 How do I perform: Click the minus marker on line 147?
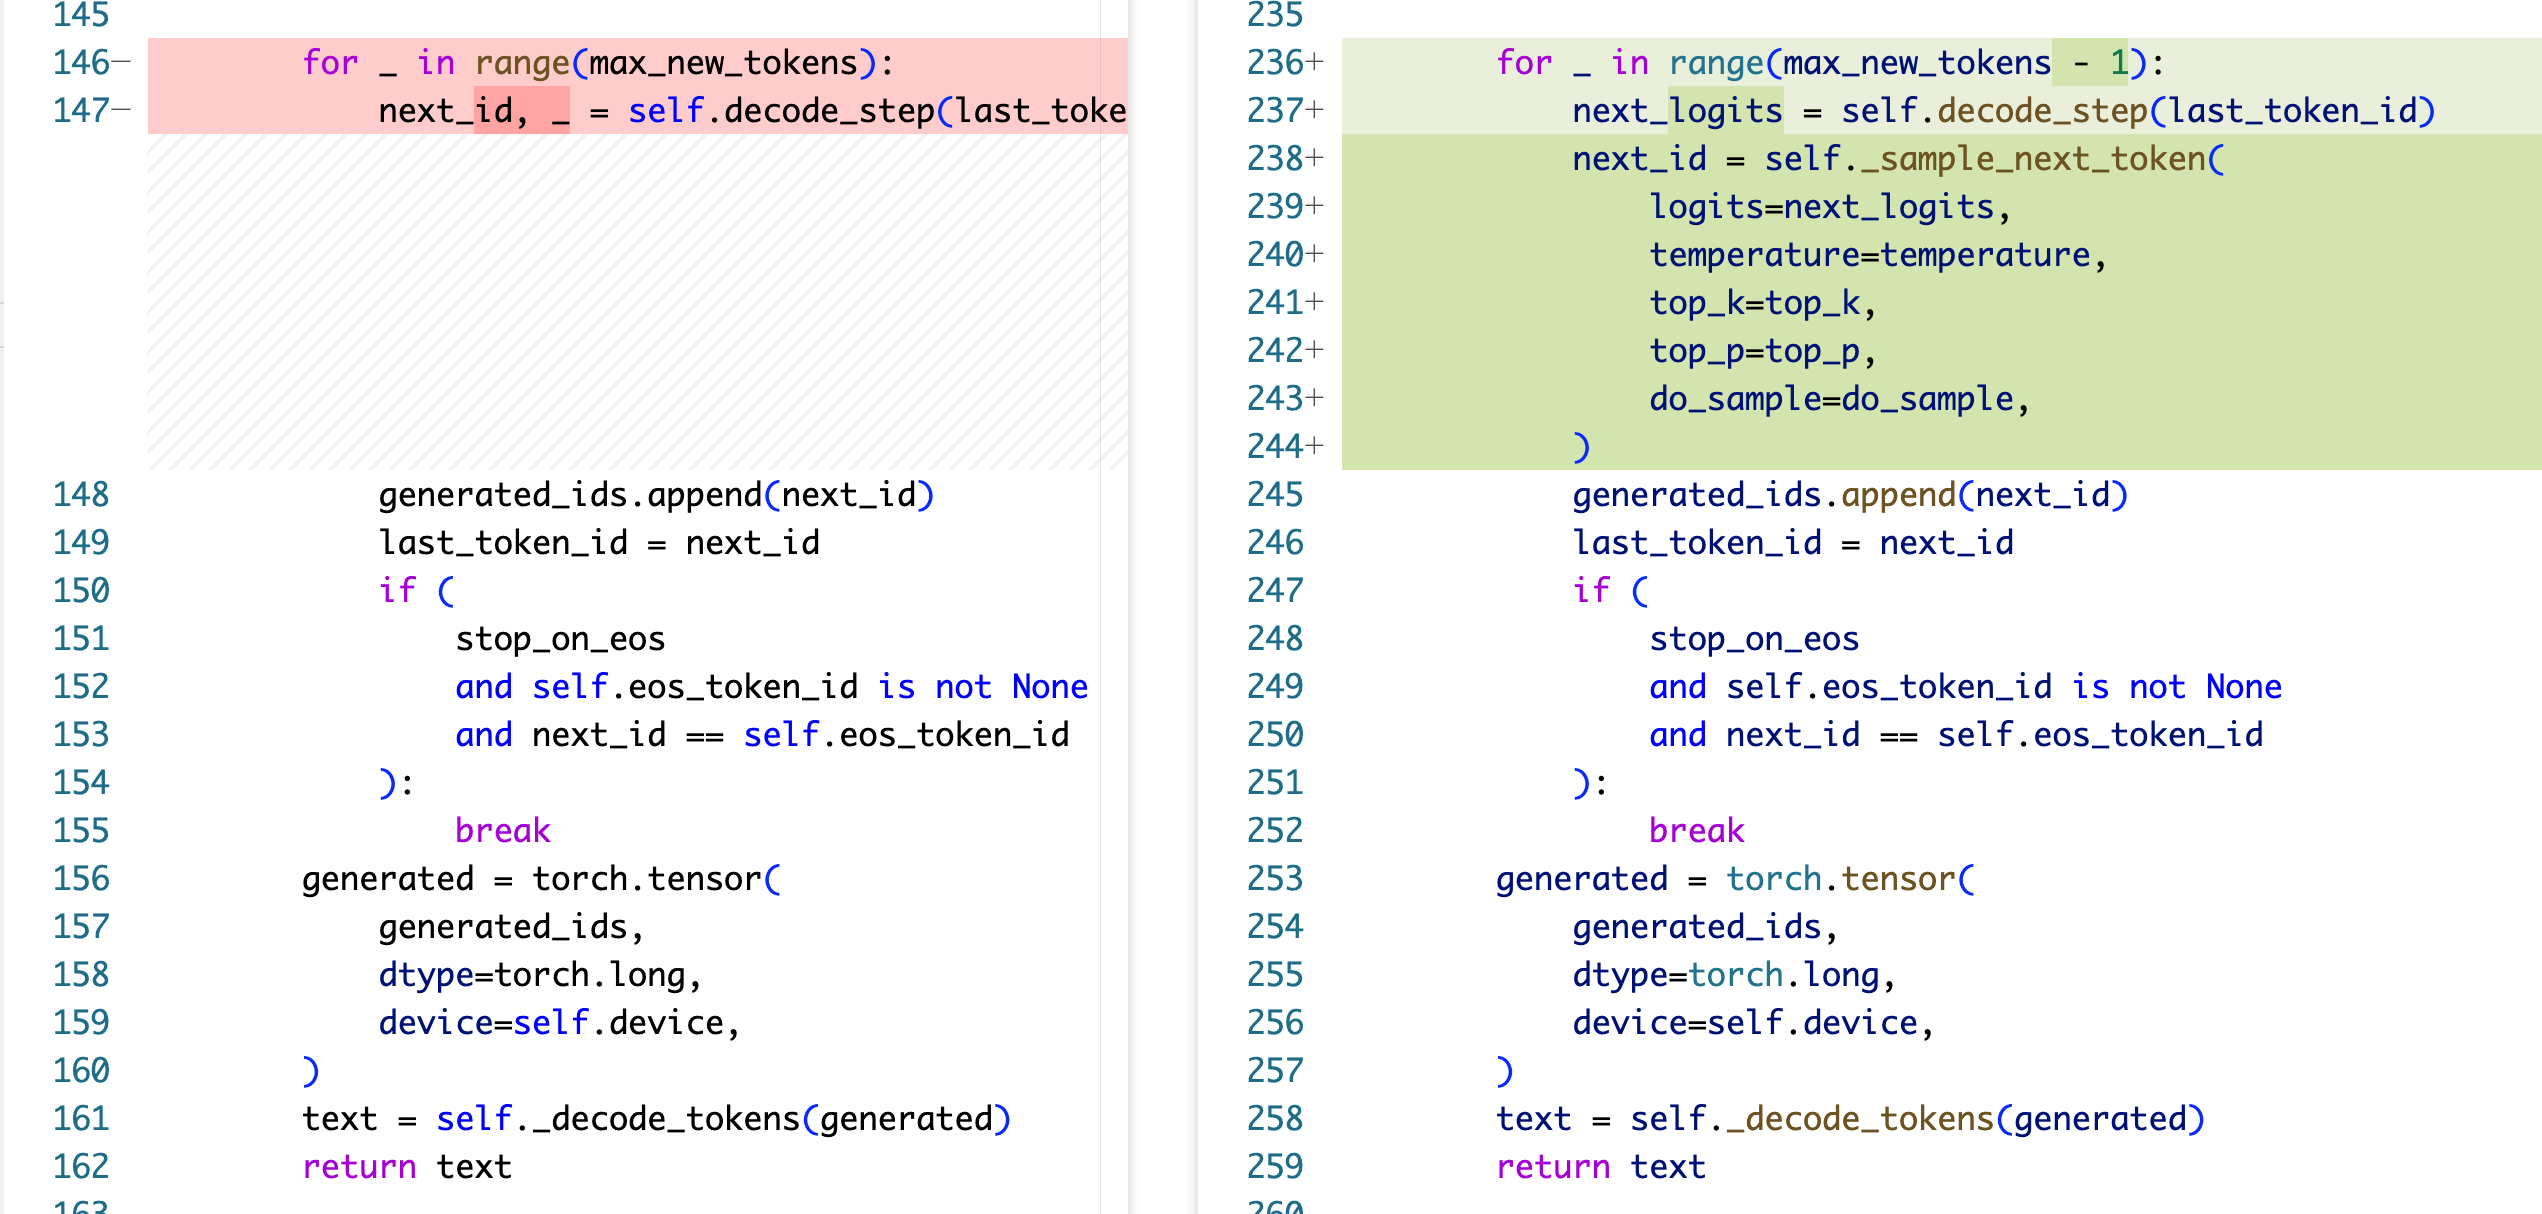(122, 110)
